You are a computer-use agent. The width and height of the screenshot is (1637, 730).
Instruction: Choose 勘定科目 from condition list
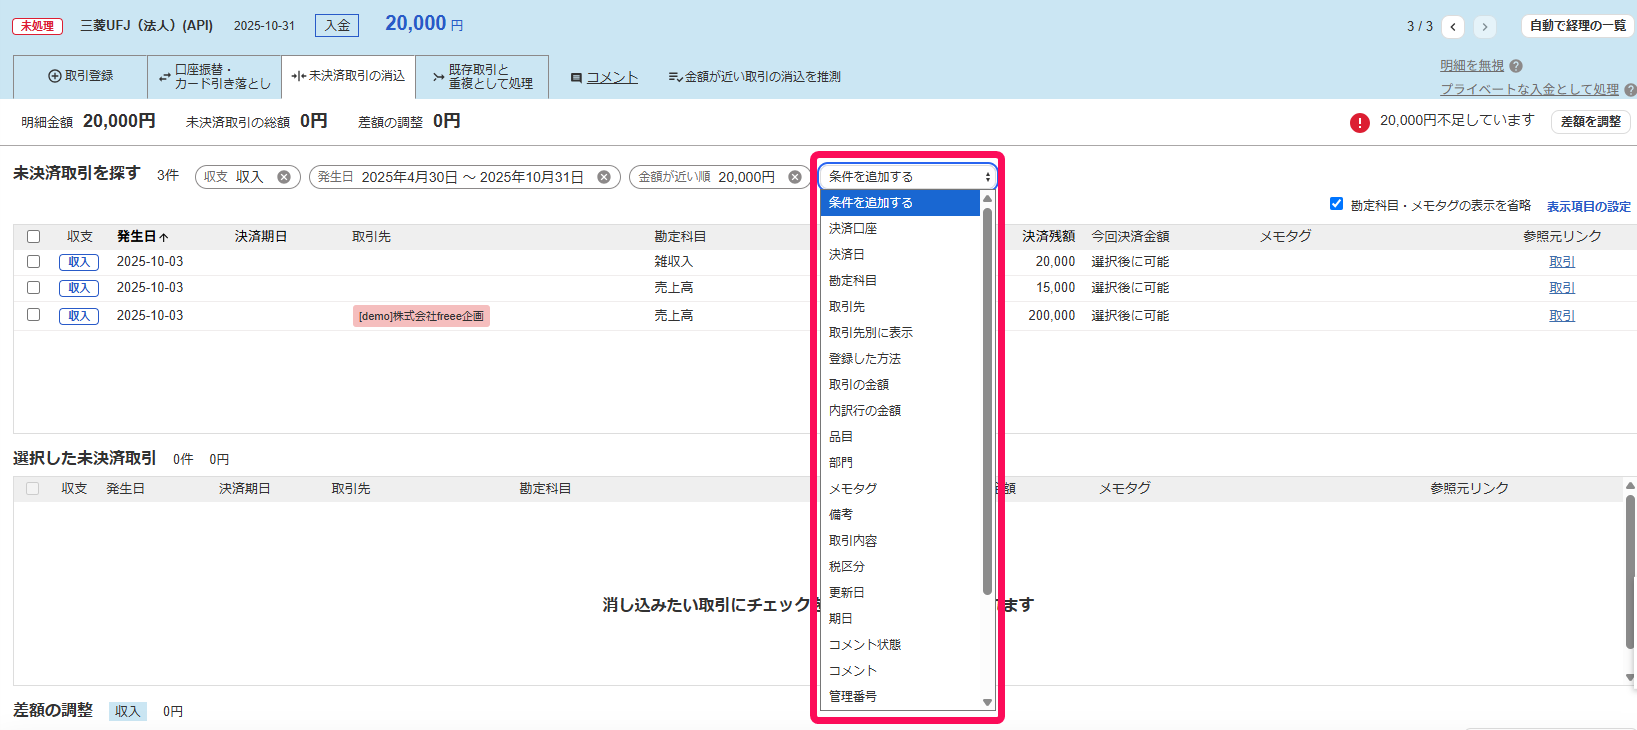[900, 281]
